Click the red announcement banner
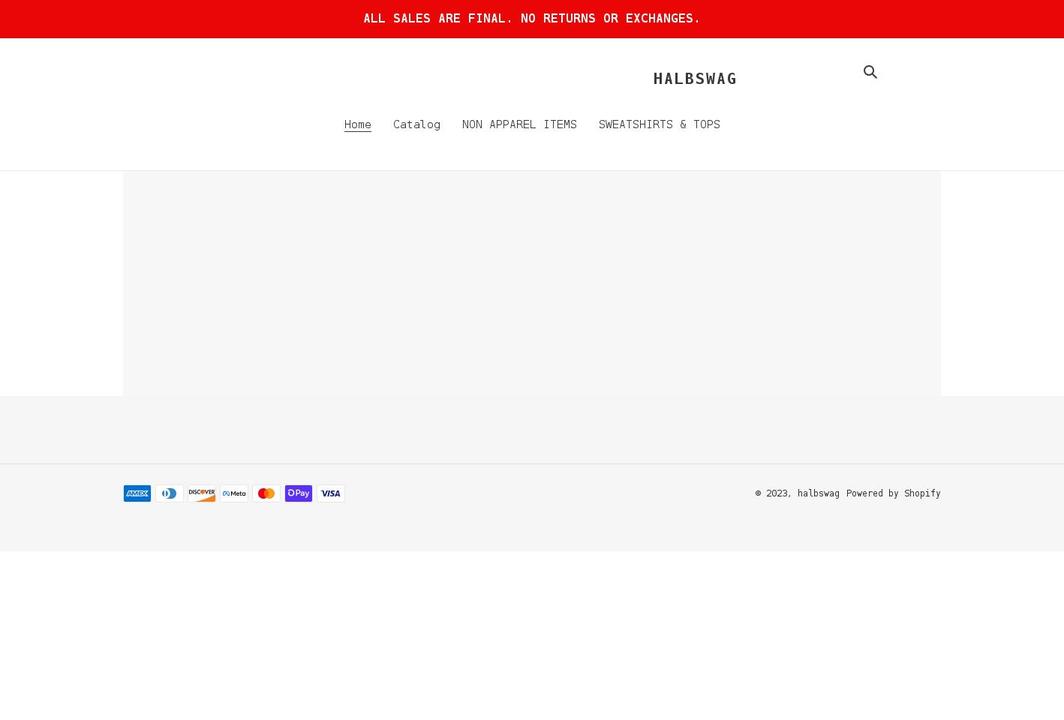1064x720 pixels. [532, 18]
